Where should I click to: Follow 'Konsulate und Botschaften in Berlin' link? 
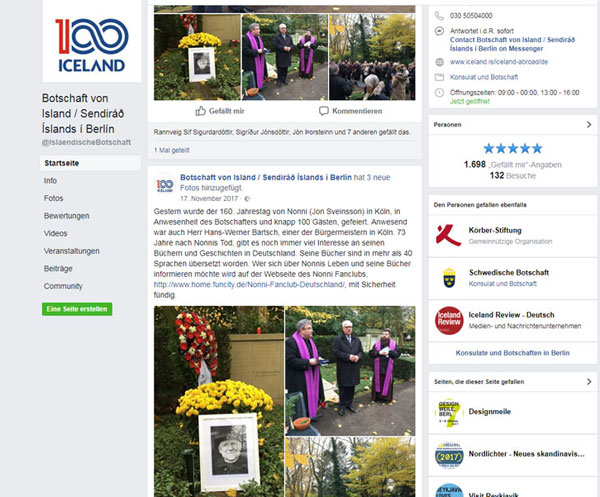point(512,353)
